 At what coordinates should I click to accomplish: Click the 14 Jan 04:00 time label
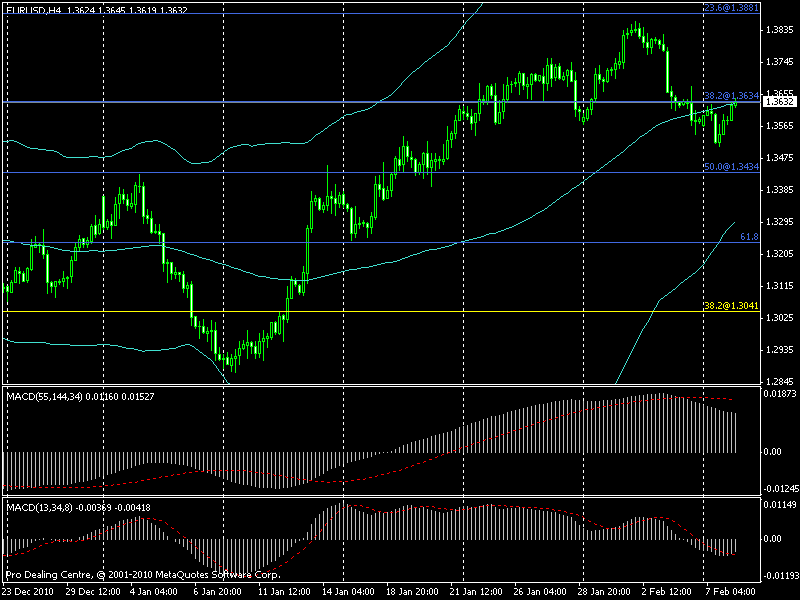pos(348,592)
